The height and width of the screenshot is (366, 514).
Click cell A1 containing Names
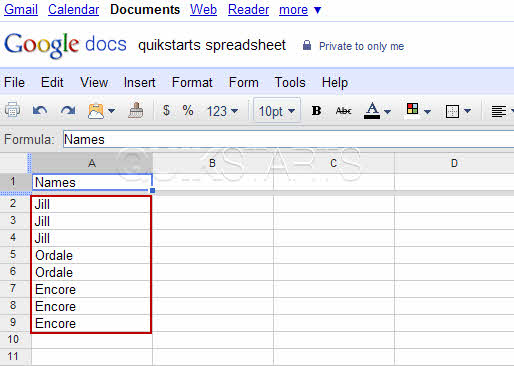click(x=92, y=182)
